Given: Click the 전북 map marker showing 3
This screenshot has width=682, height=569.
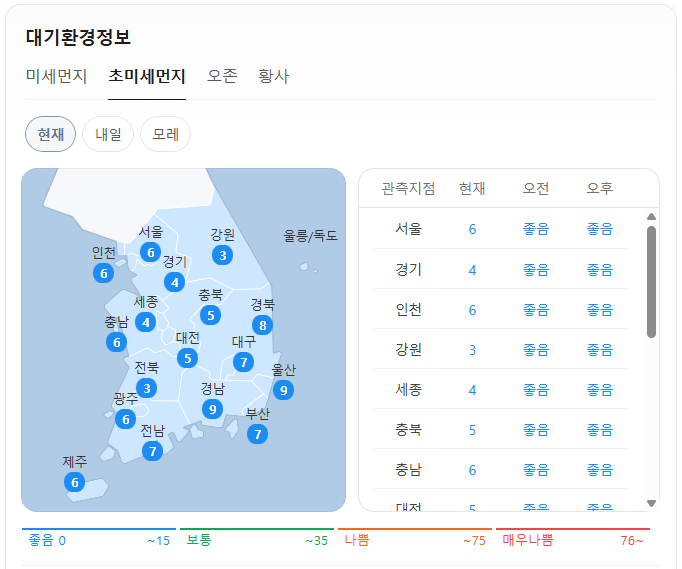Looking at the screenshot, I should point(147,388).
